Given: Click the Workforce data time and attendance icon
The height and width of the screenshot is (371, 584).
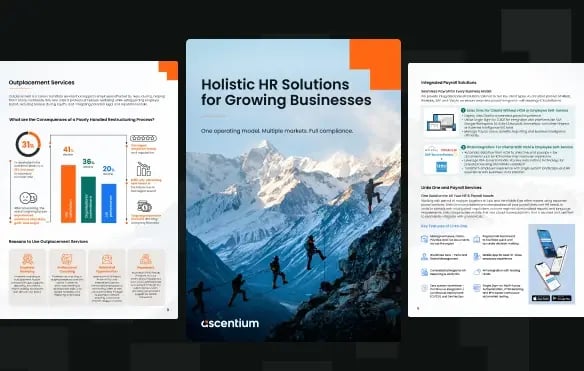Looking at the screenshot, I should coord(424,257).
